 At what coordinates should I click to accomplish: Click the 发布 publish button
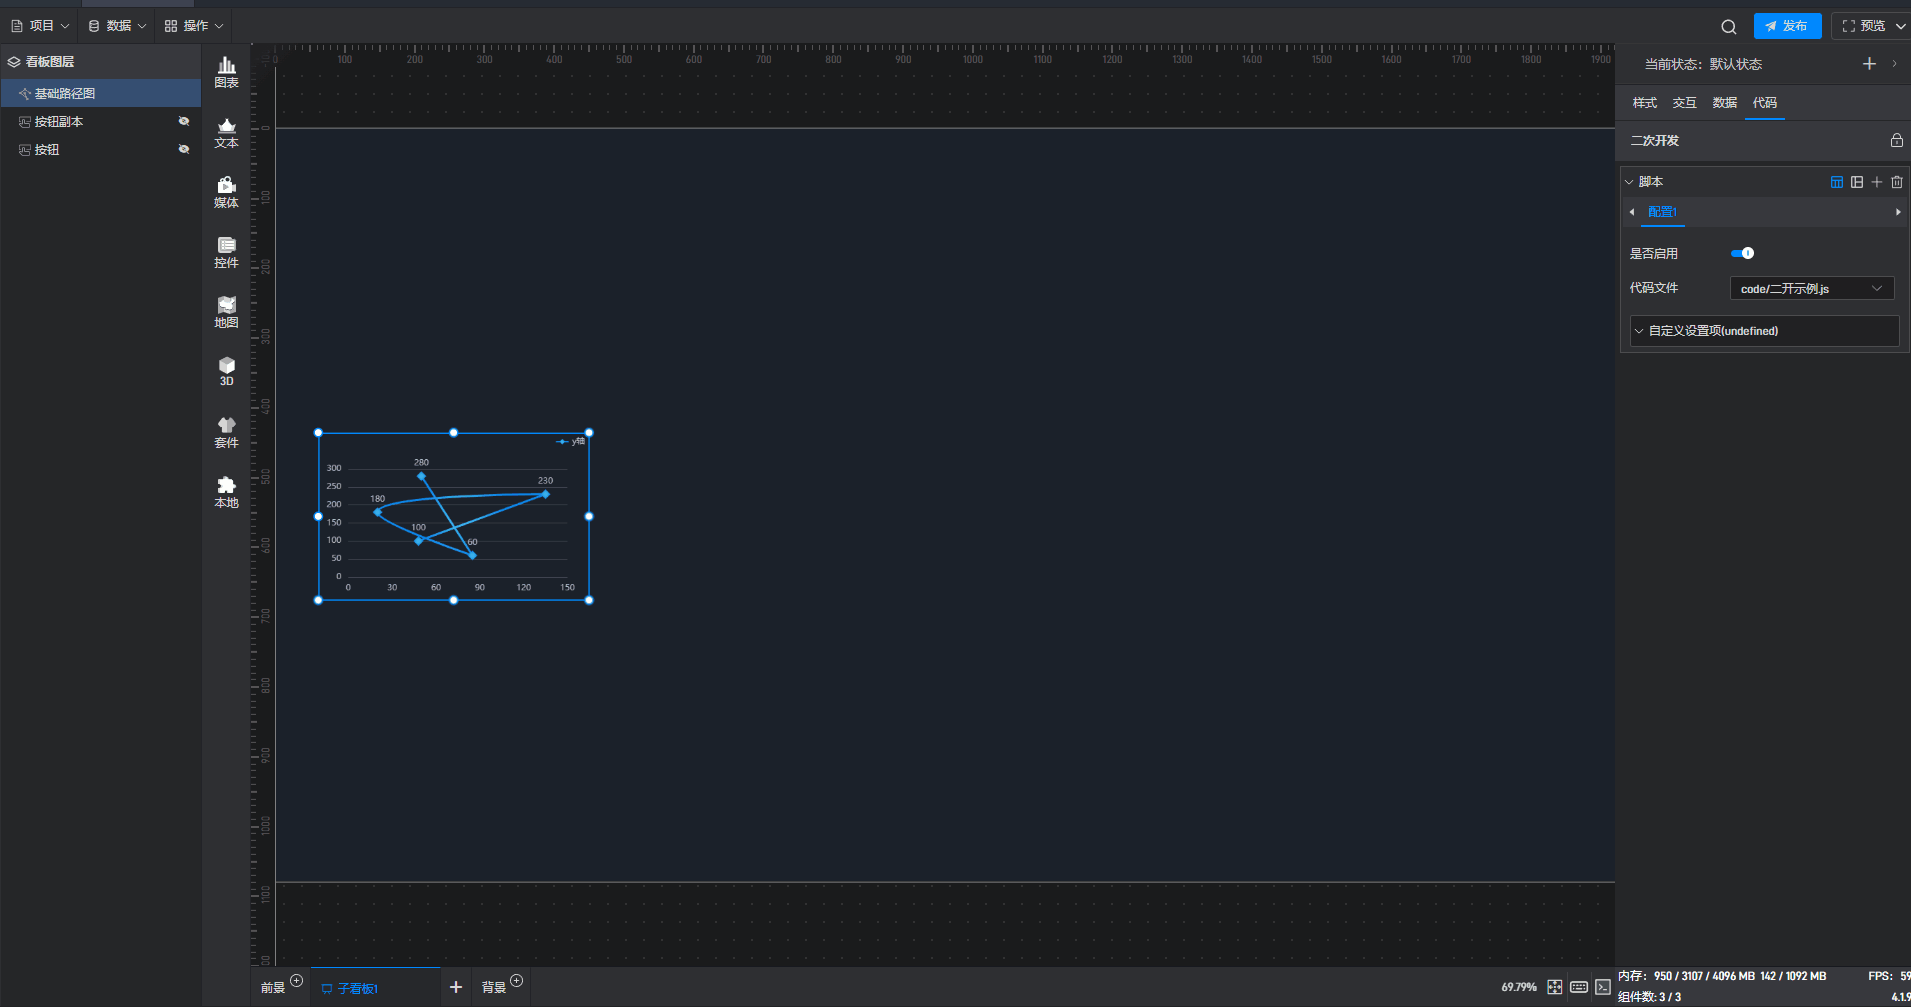(1787, 26)
